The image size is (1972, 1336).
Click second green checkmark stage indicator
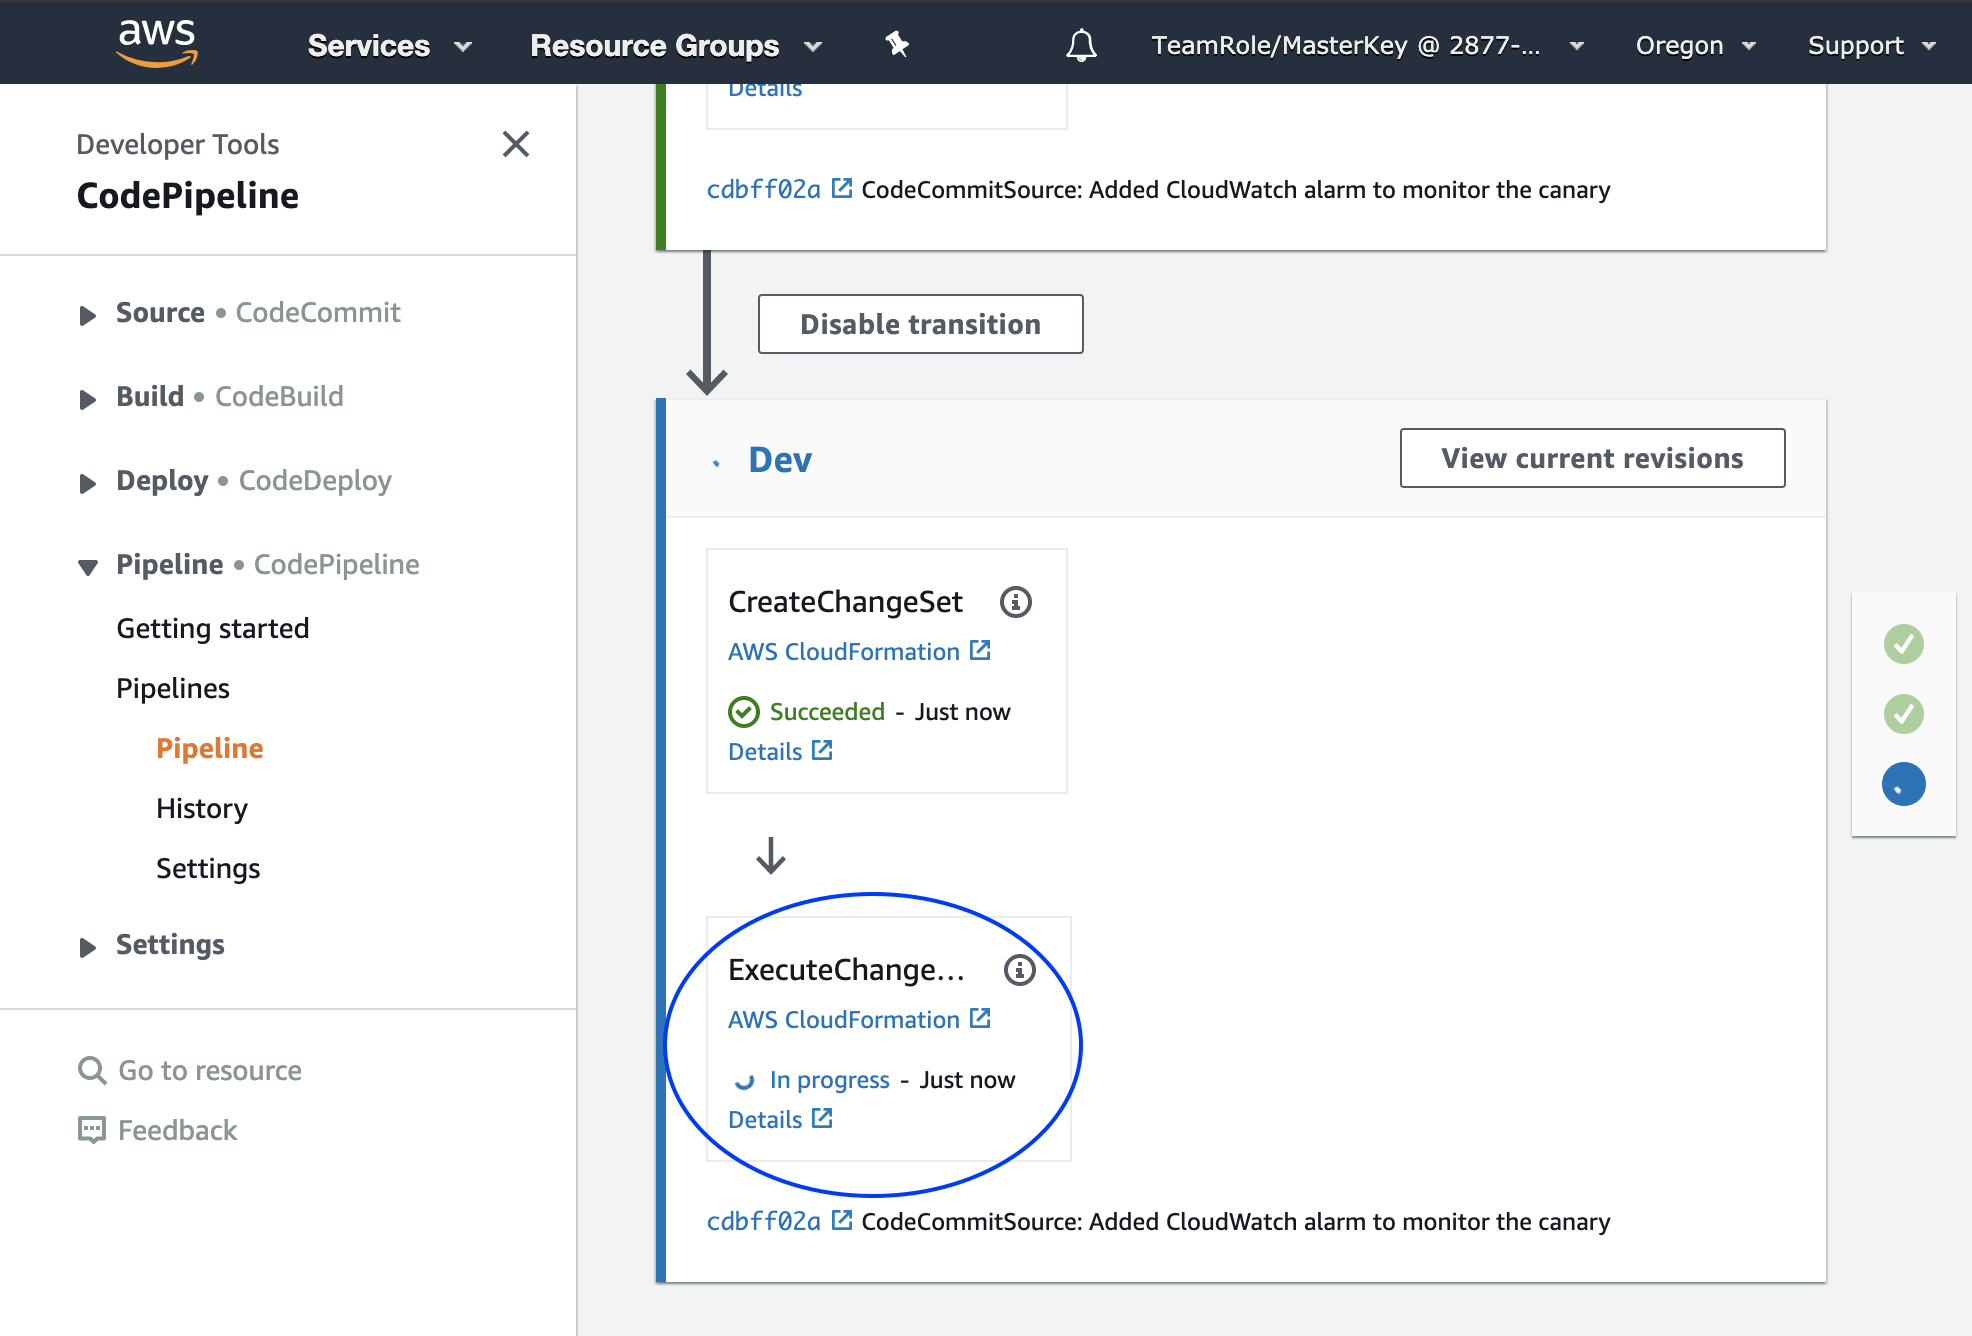click(1903, 714)
